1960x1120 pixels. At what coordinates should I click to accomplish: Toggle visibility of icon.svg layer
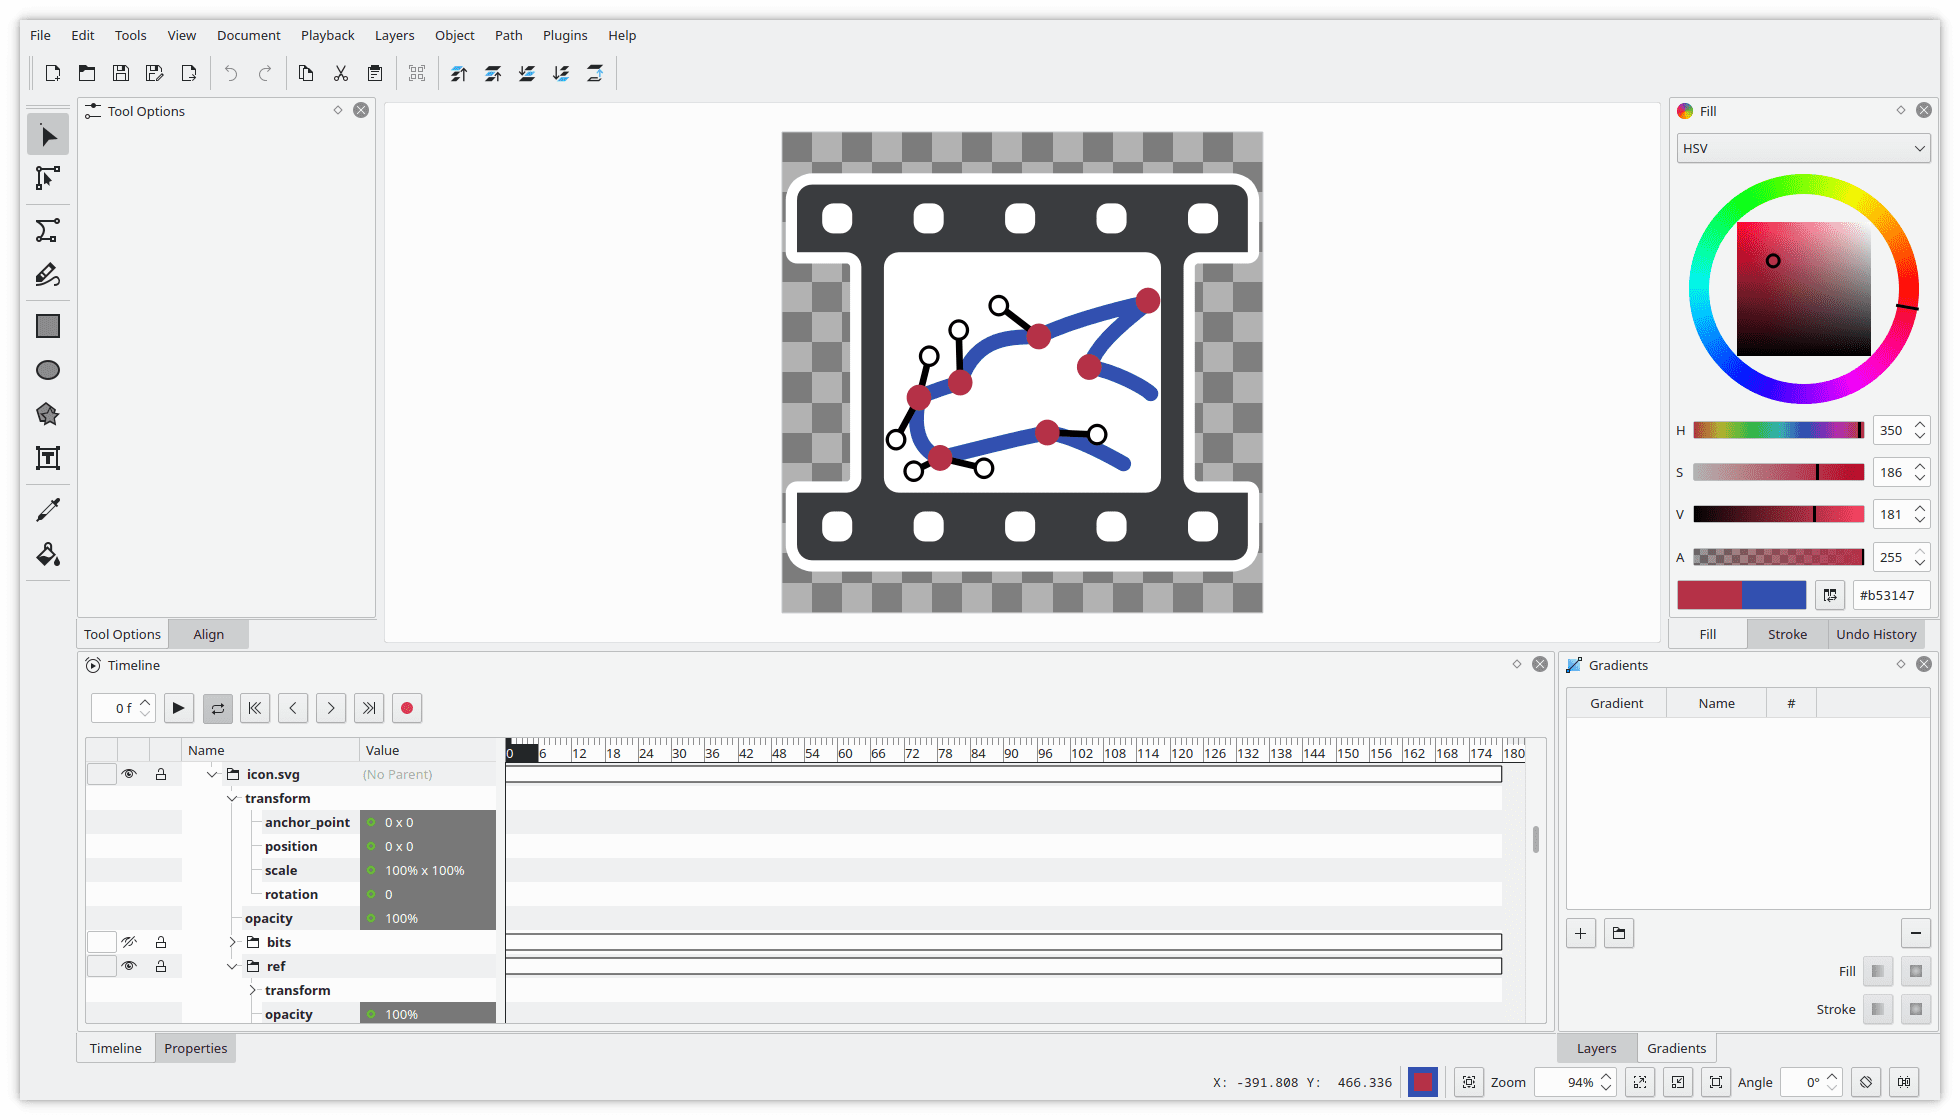coord(129,774)
